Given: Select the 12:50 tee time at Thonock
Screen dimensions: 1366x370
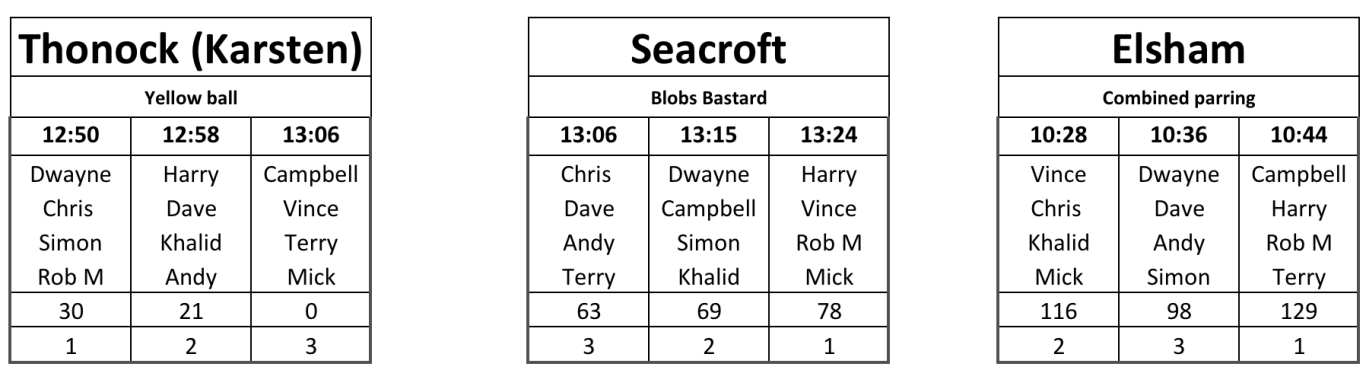Looking at the screenshot, I should 69,134.
